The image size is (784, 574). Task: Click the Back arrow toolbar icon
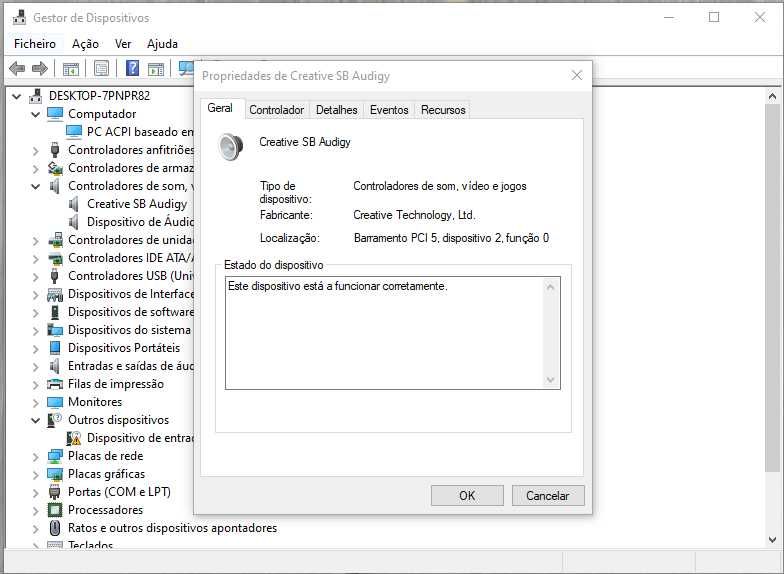coord(17,68)
